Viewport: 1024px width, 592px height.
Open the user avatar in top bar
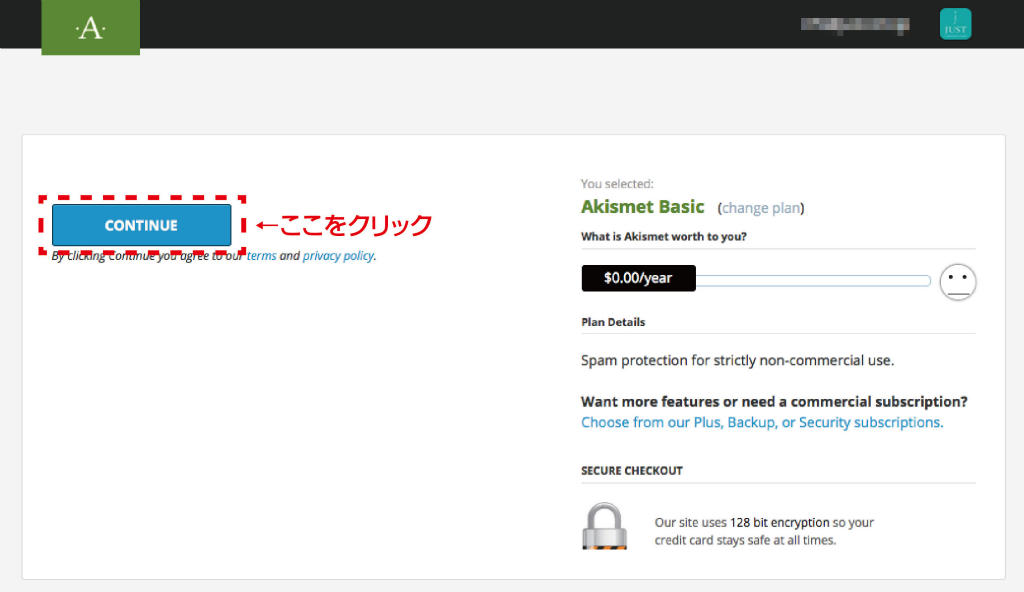(955, 24)
